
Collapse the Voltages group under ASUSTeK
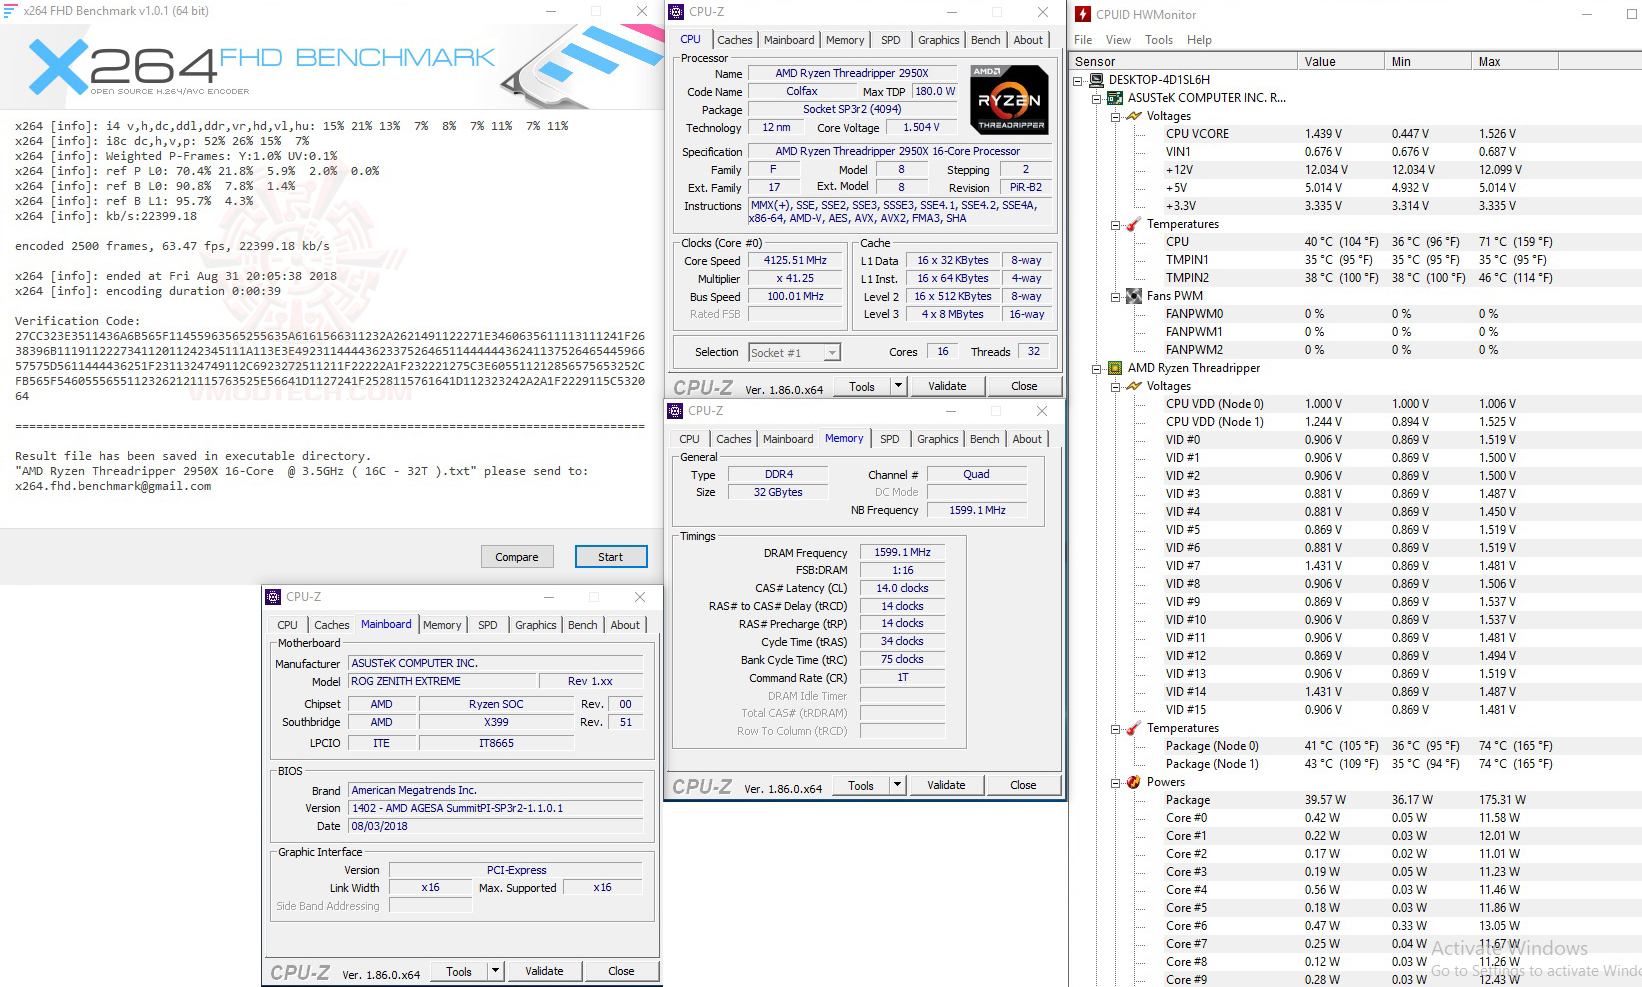[x=1116, y=116]
